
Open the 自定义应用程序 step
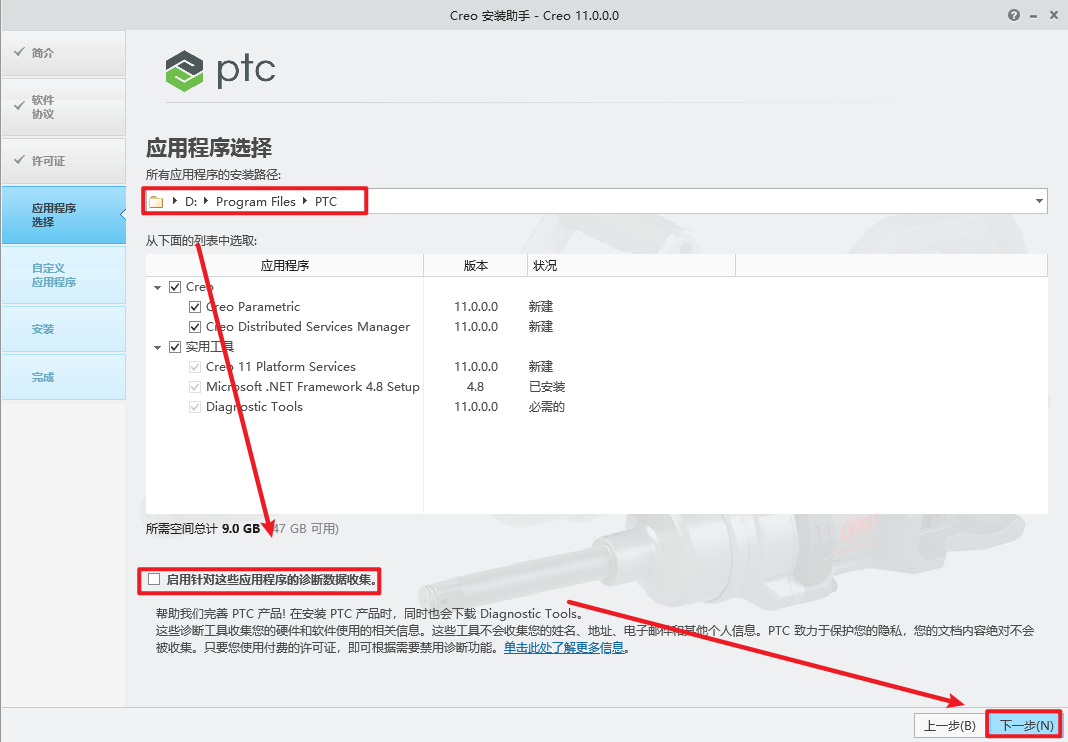(x=54, y=275)
